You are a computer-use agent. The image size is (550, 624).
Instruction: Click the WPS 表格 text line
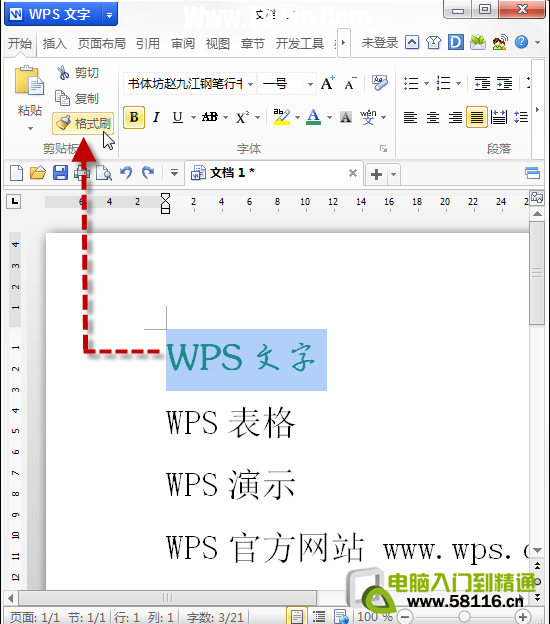click(x=230, y=423)
